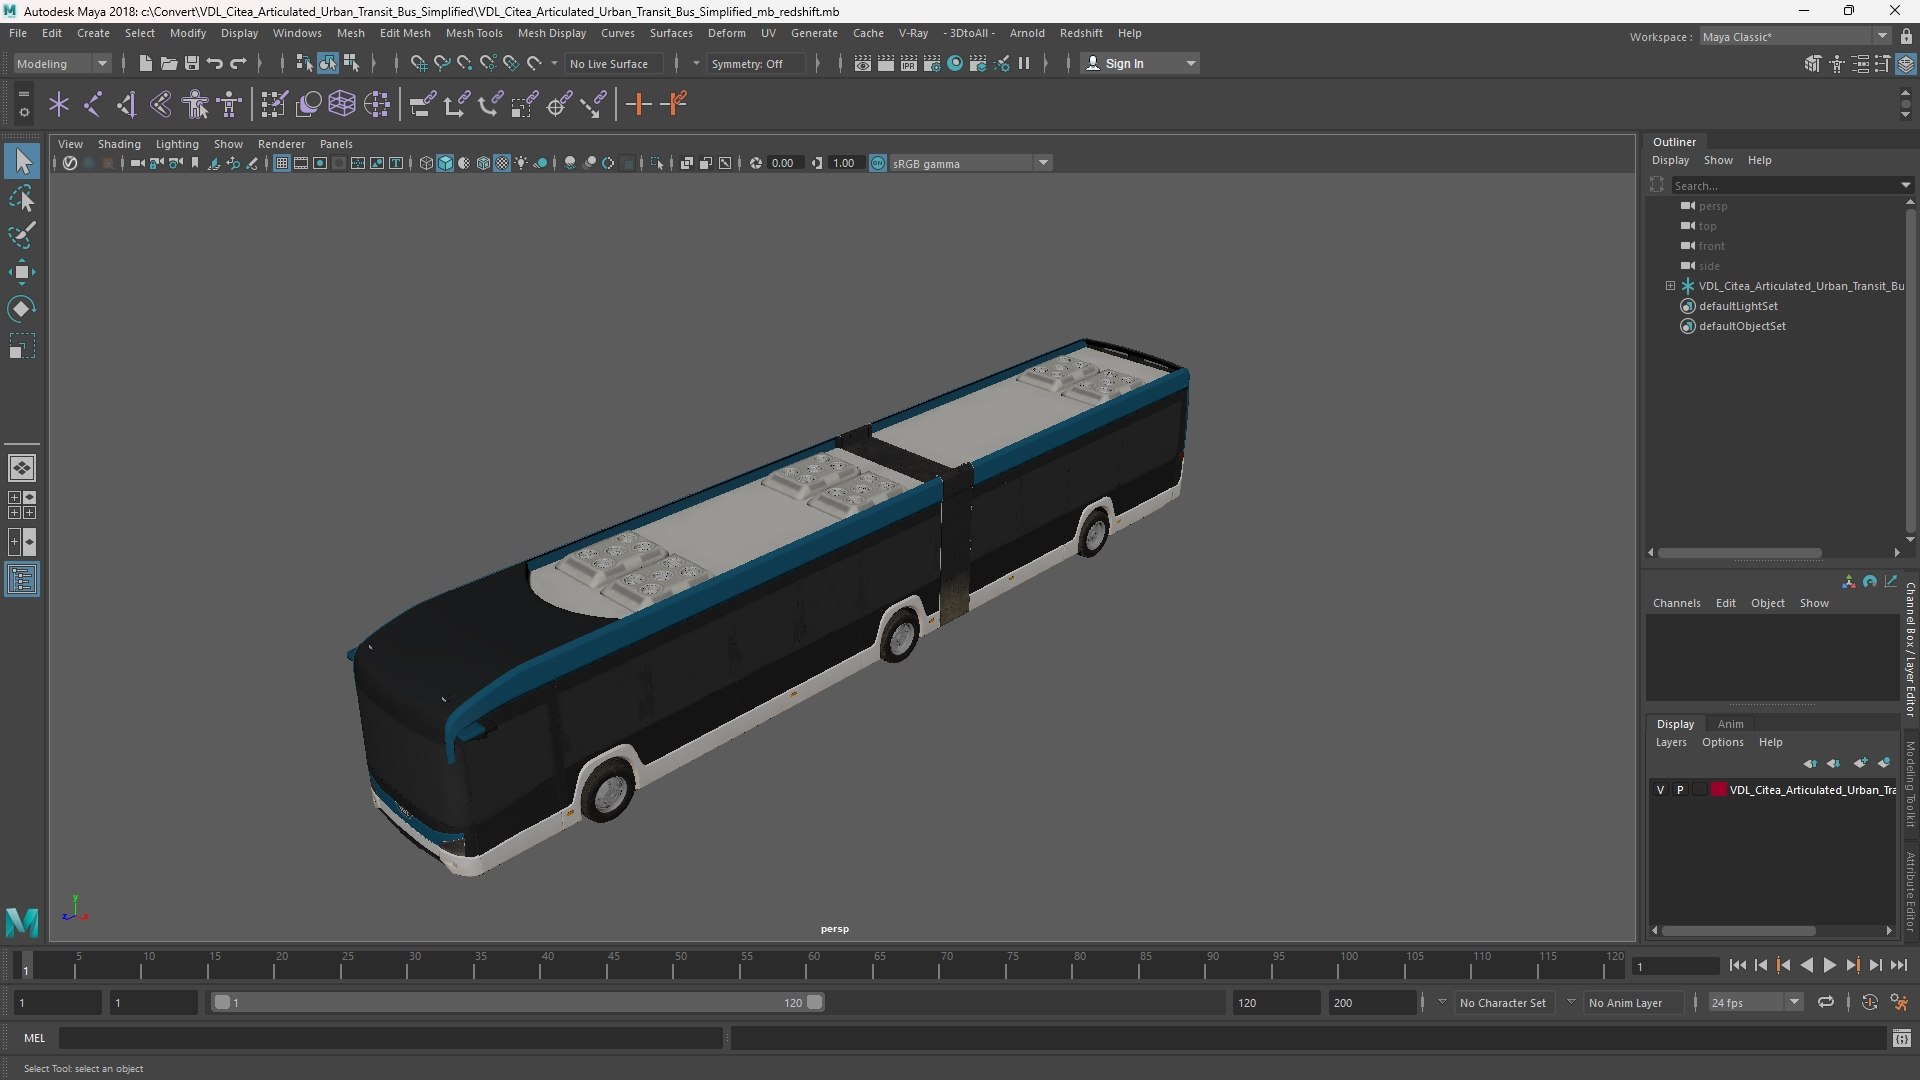Play the animation forward
1920x1080 pixels.
[1829, 965]
